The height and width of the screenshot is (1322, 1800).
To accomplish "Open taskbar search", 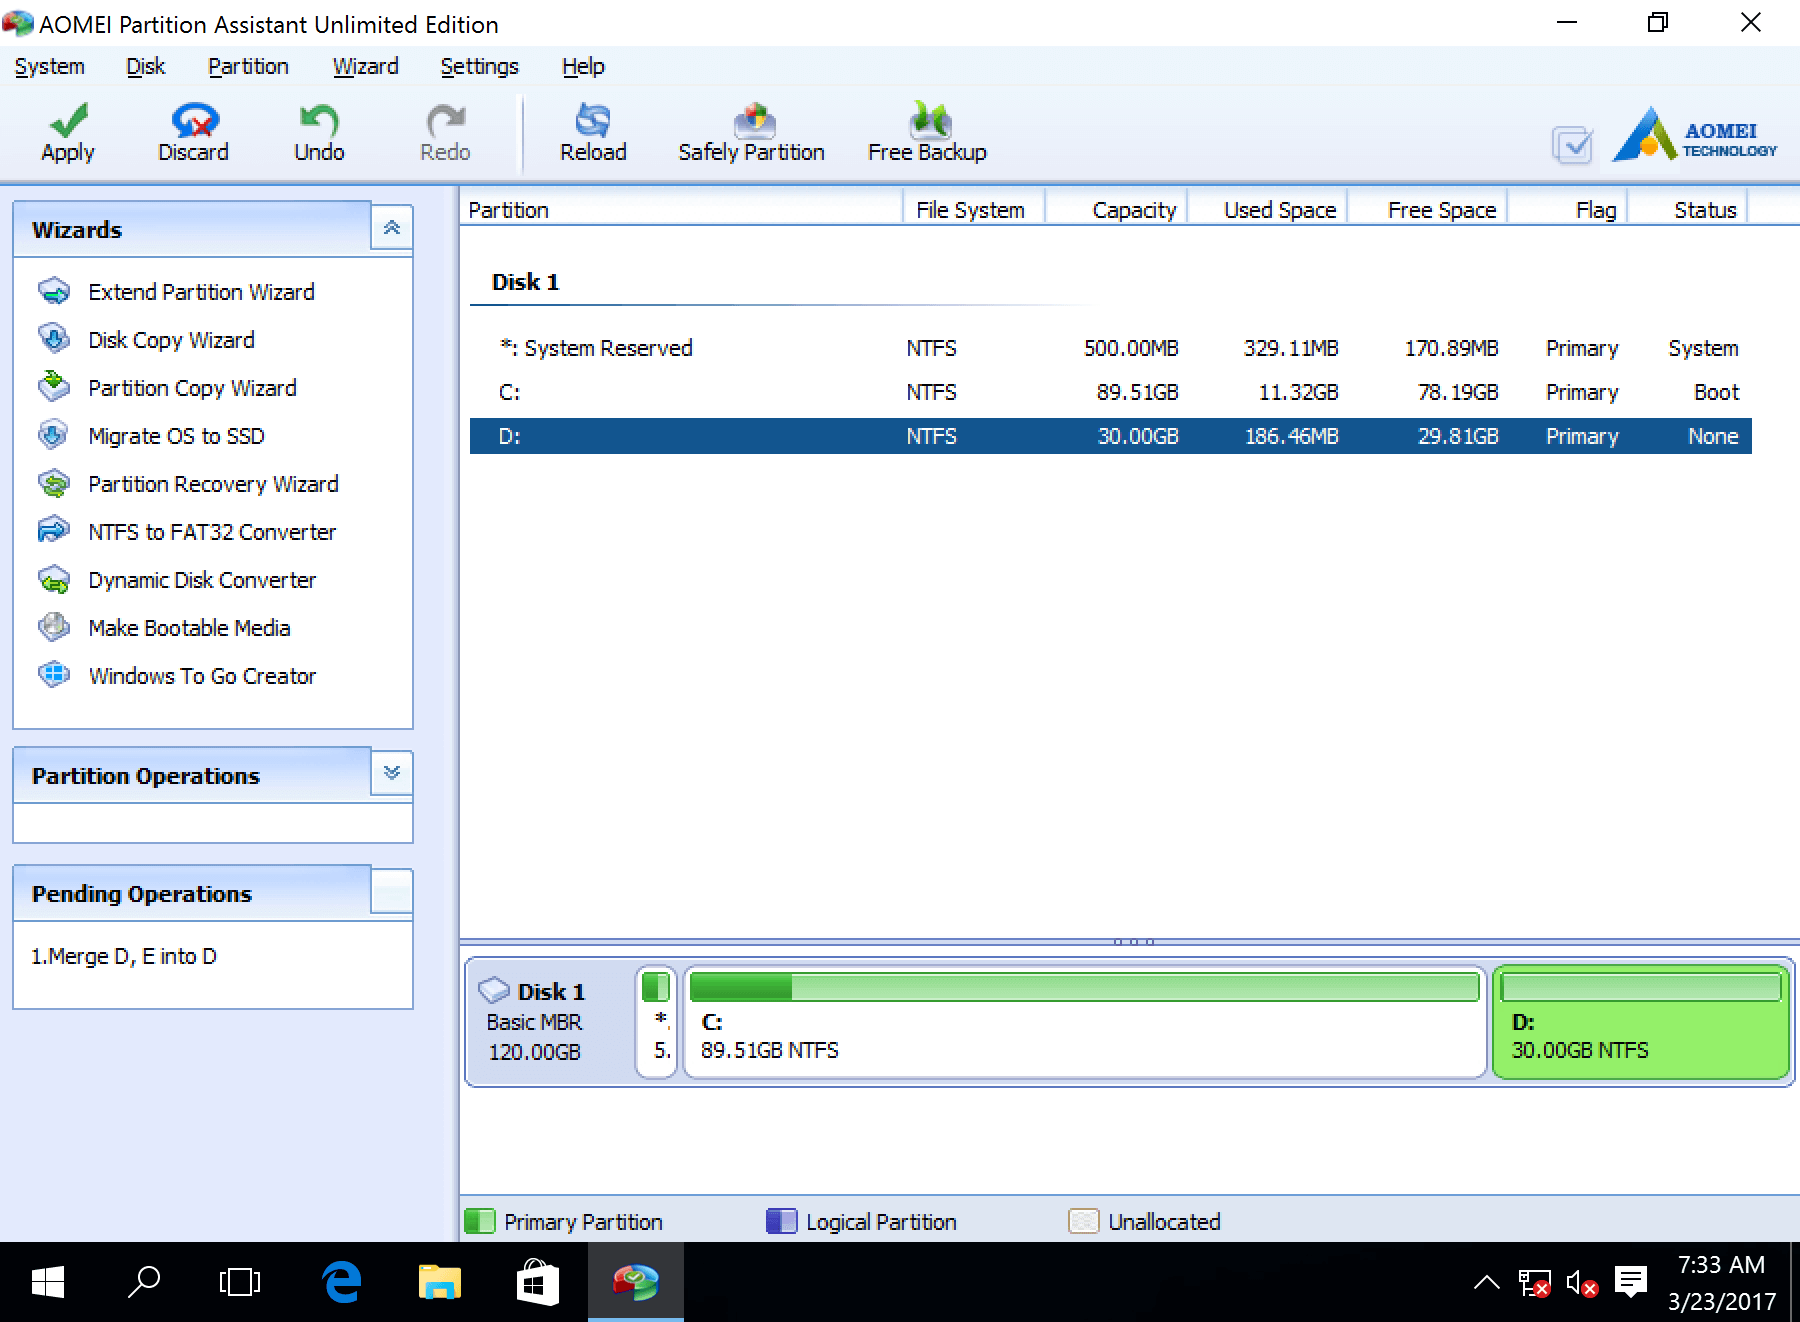I will tap(144, 1282).
